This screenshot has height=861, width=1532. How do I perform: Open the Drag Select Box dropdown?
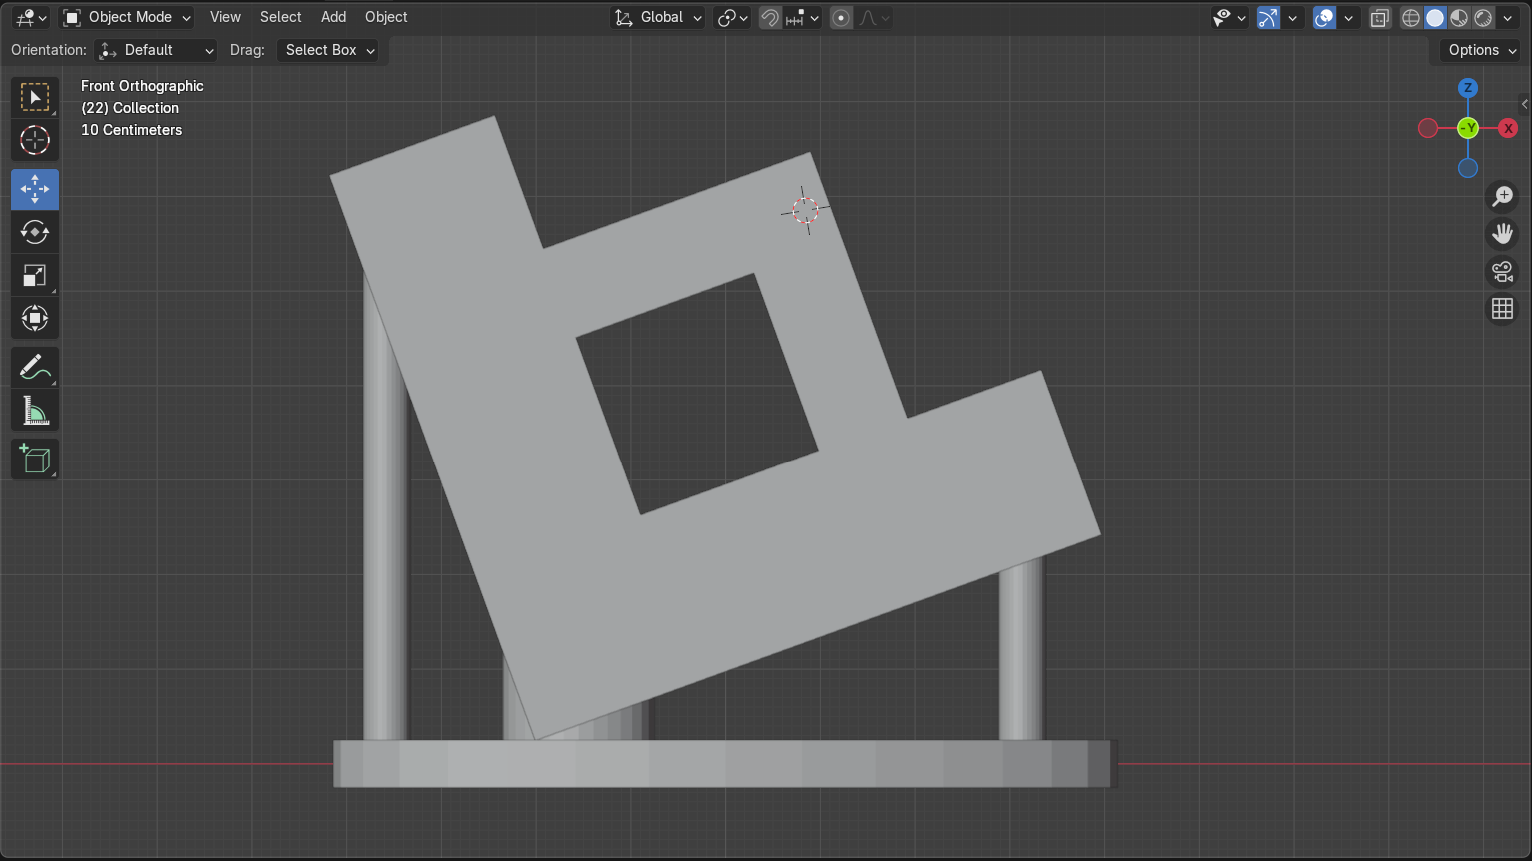pos(328,50)
